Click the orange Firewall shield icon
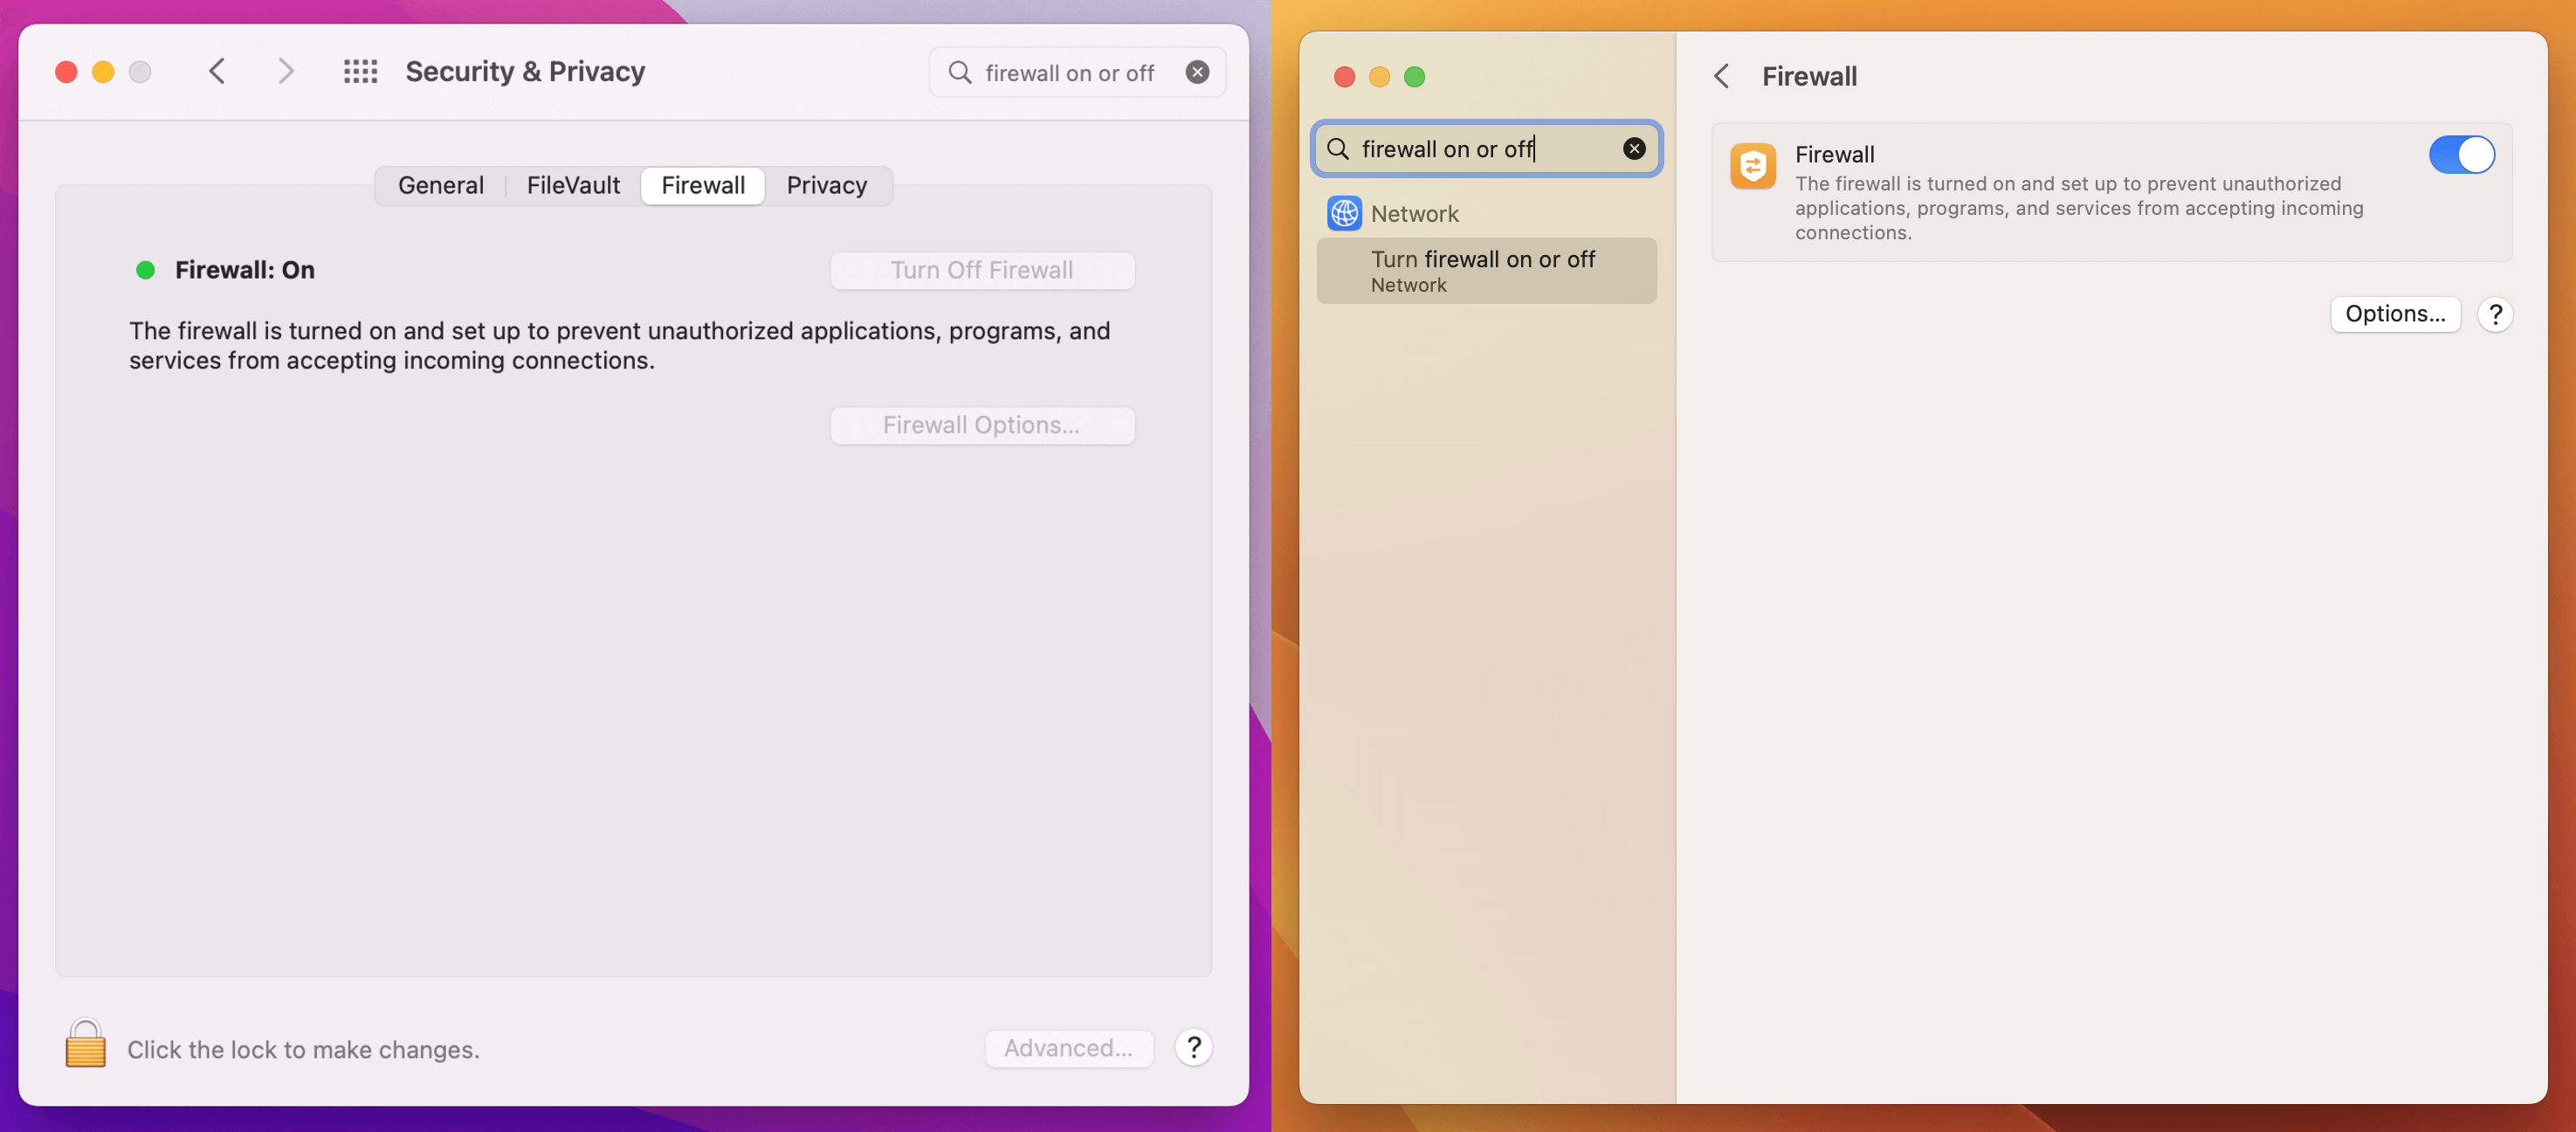2576x1132 pixels. [1753, 166]
